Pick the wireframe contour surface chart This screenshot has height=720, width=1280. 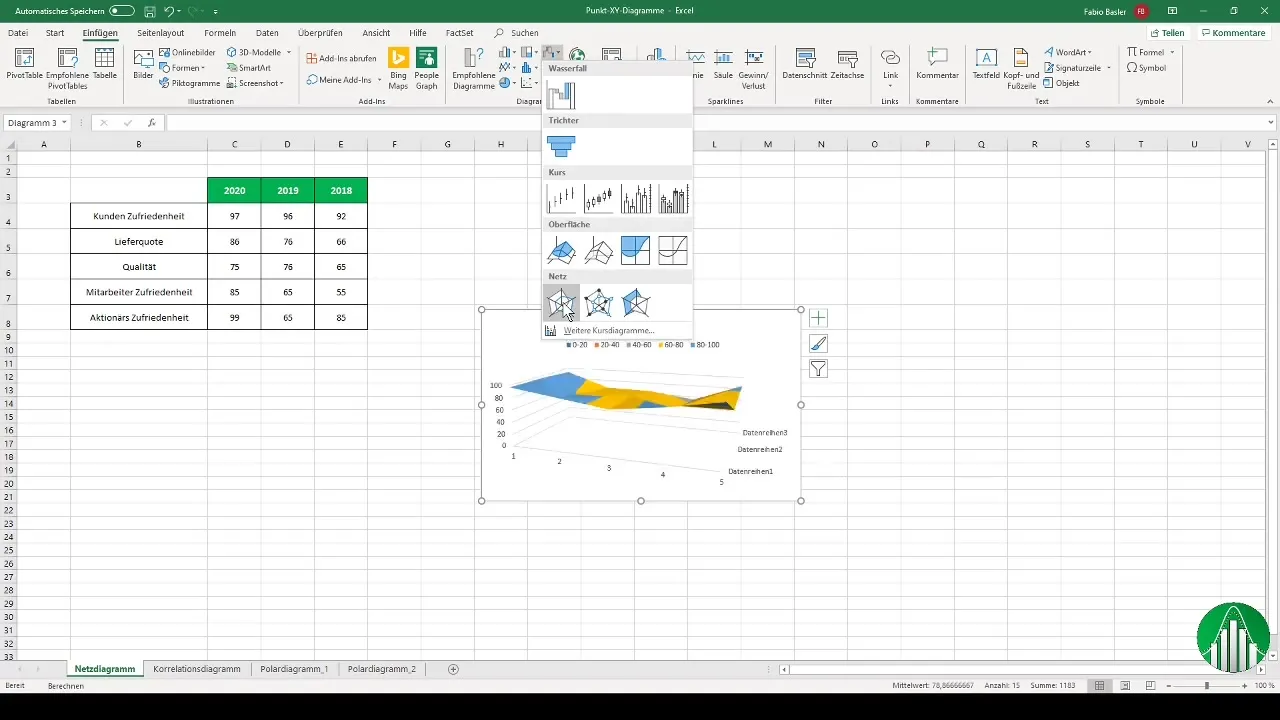[x=673, y=250]
